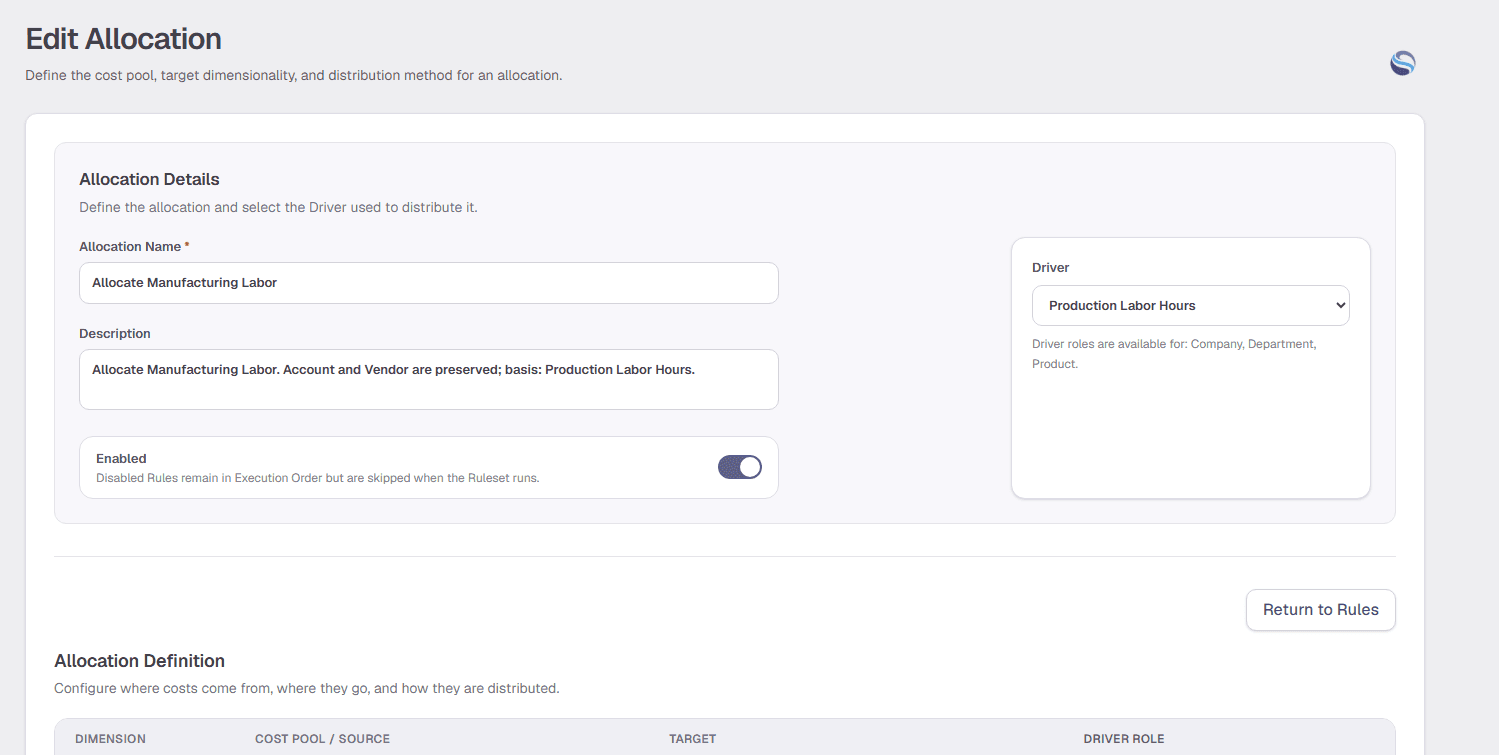Click the Driver label text
This screenshot has height=755, width=1499.
[1050, 268]
